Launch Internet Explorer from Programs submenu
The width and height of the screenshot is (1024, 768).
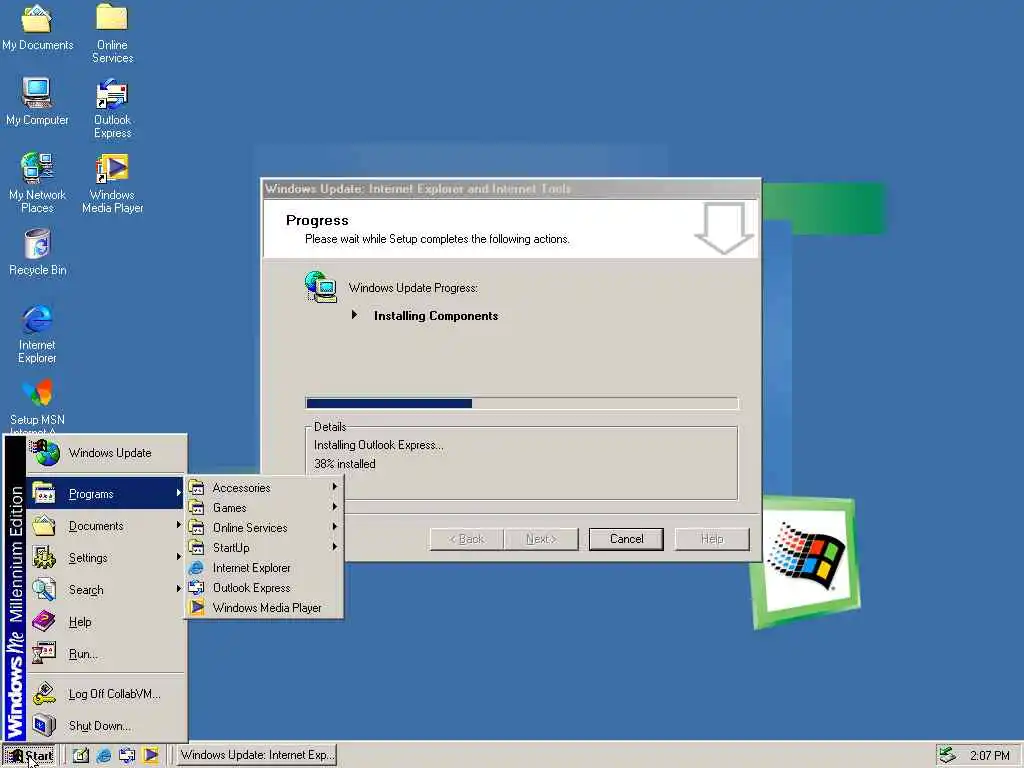point(264,568)
